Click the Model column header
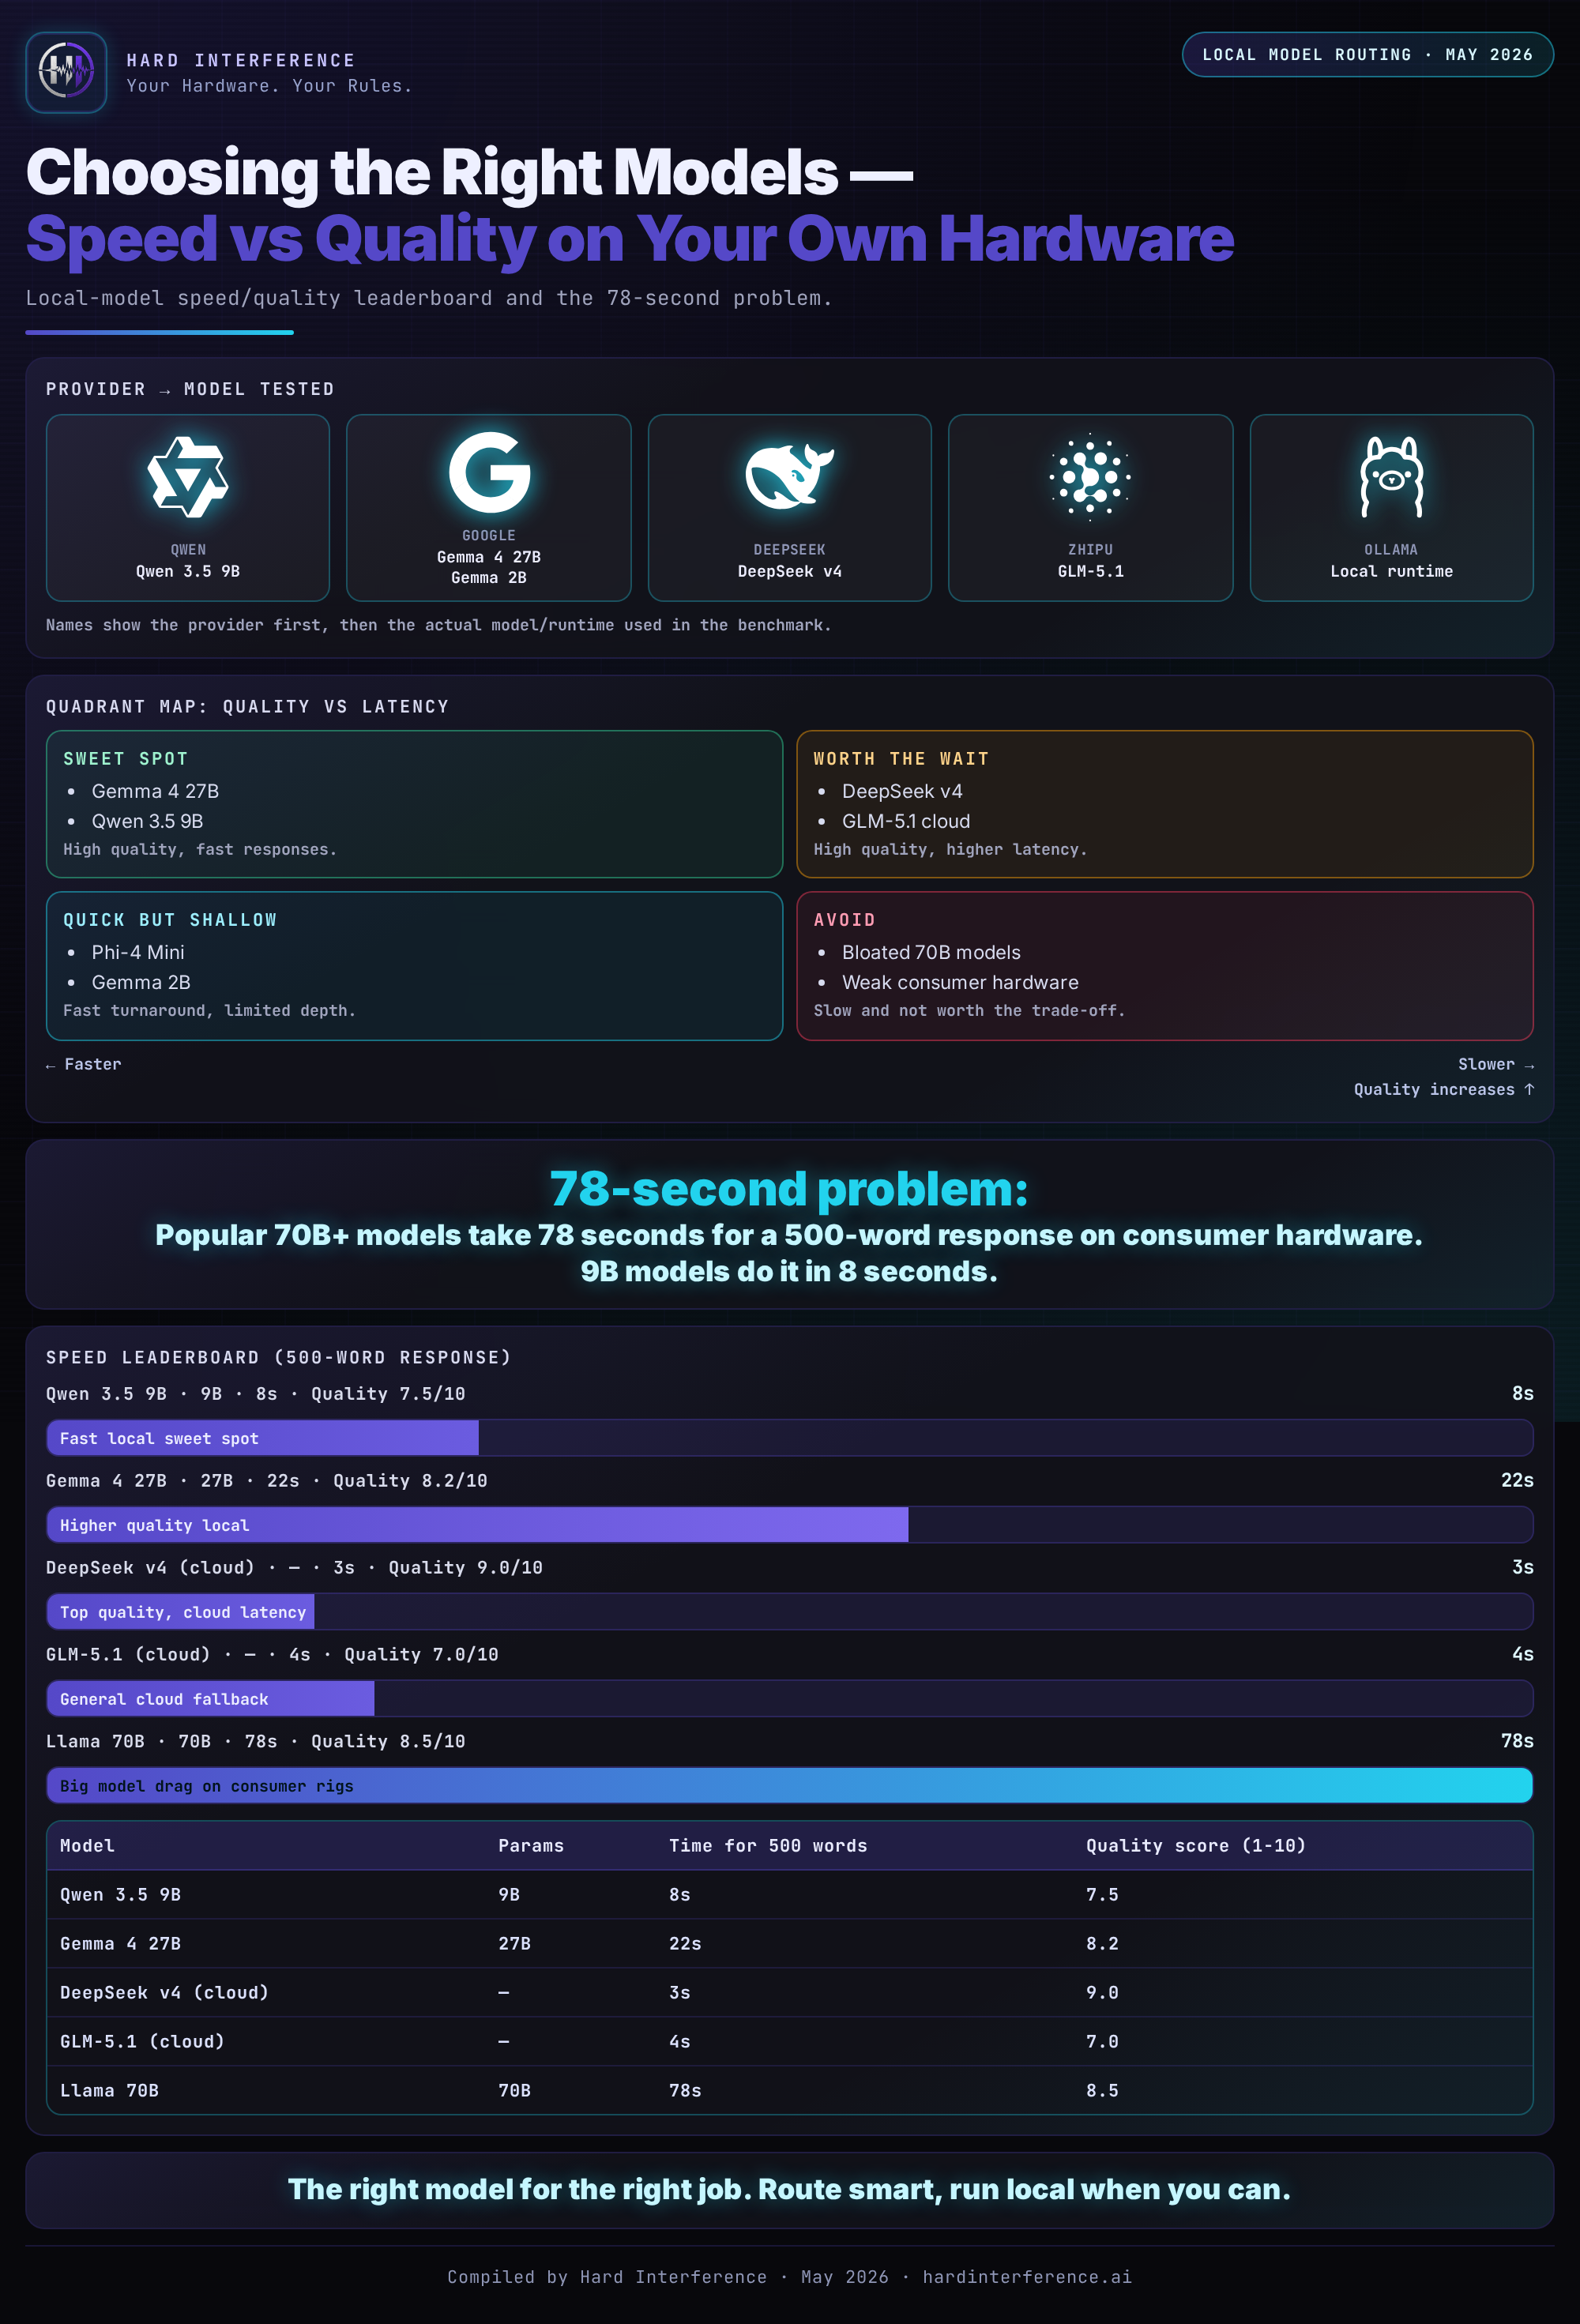This screenshot has width=1580, height=2324. (x=87, y=1846)
